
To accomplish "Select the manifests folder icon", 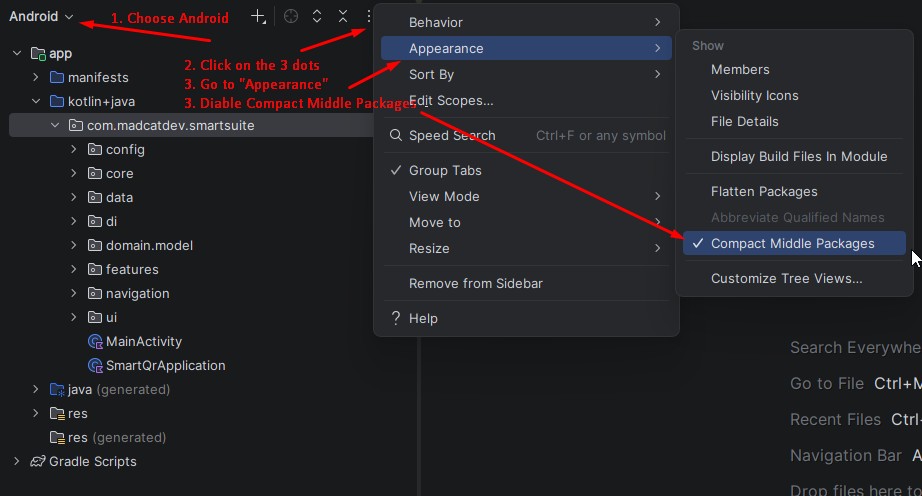I will click(x=57, y=77).
